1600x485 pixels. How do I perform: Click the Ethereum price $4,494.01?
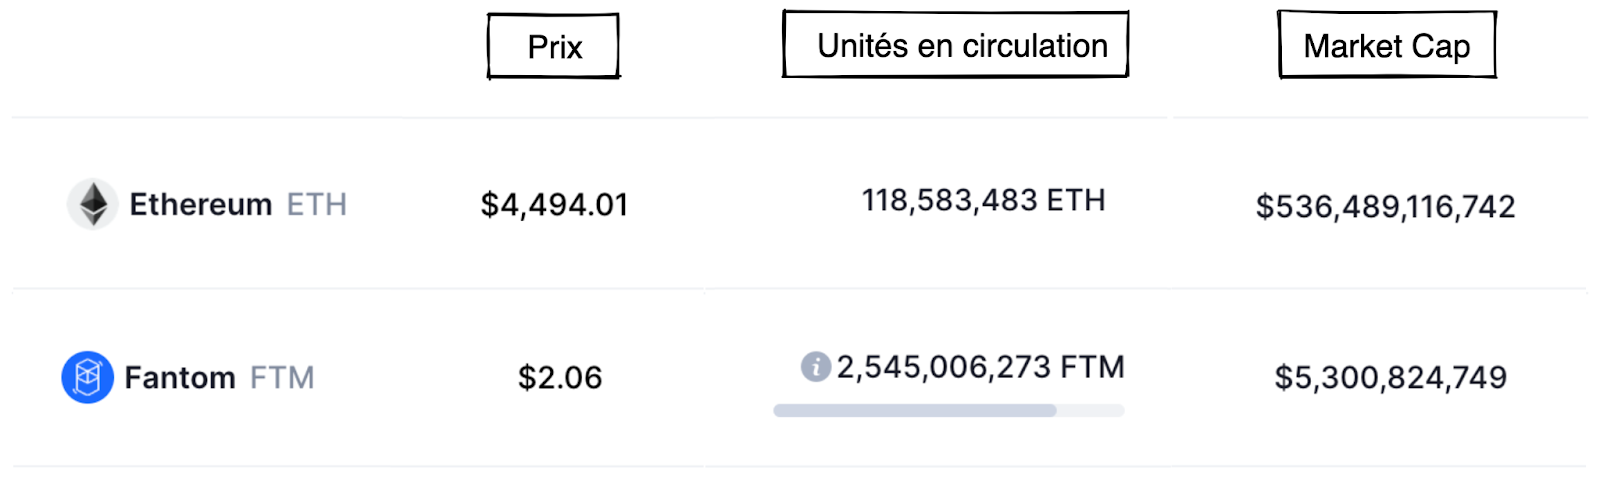point(554,204)
